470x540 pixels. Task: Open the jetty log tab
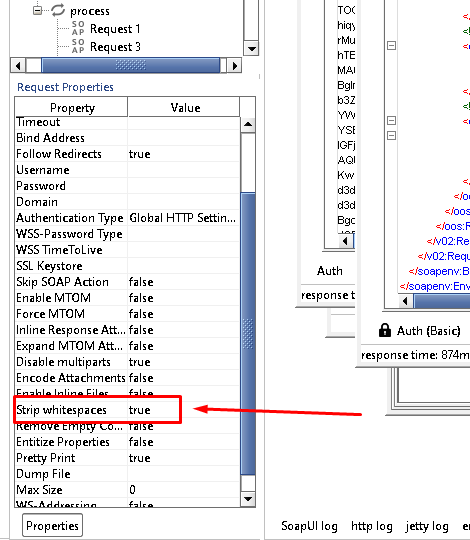(x=427, y=526)
